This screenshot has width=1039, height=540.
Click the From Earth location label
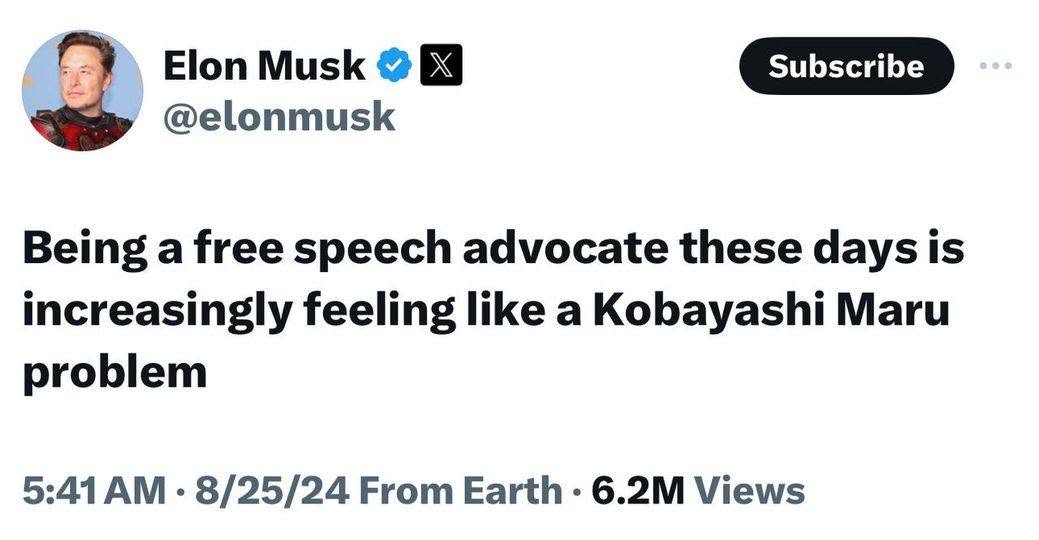[458, 490]
